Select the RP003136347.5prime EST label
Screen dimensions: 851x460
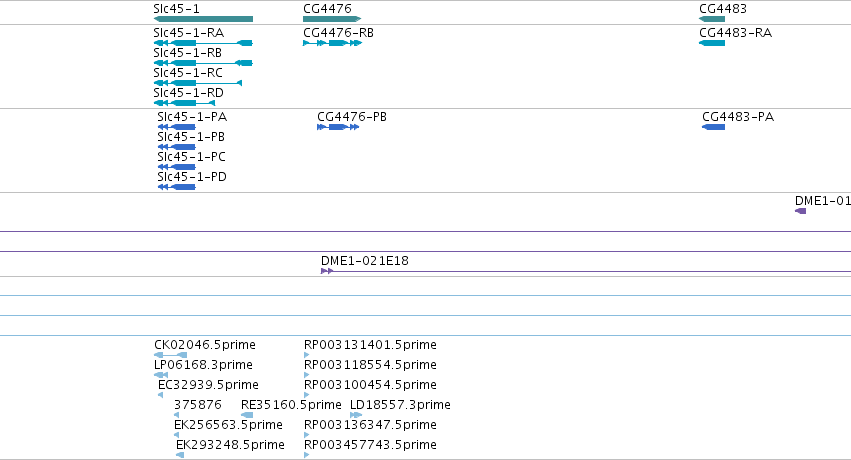click(370, 425)
